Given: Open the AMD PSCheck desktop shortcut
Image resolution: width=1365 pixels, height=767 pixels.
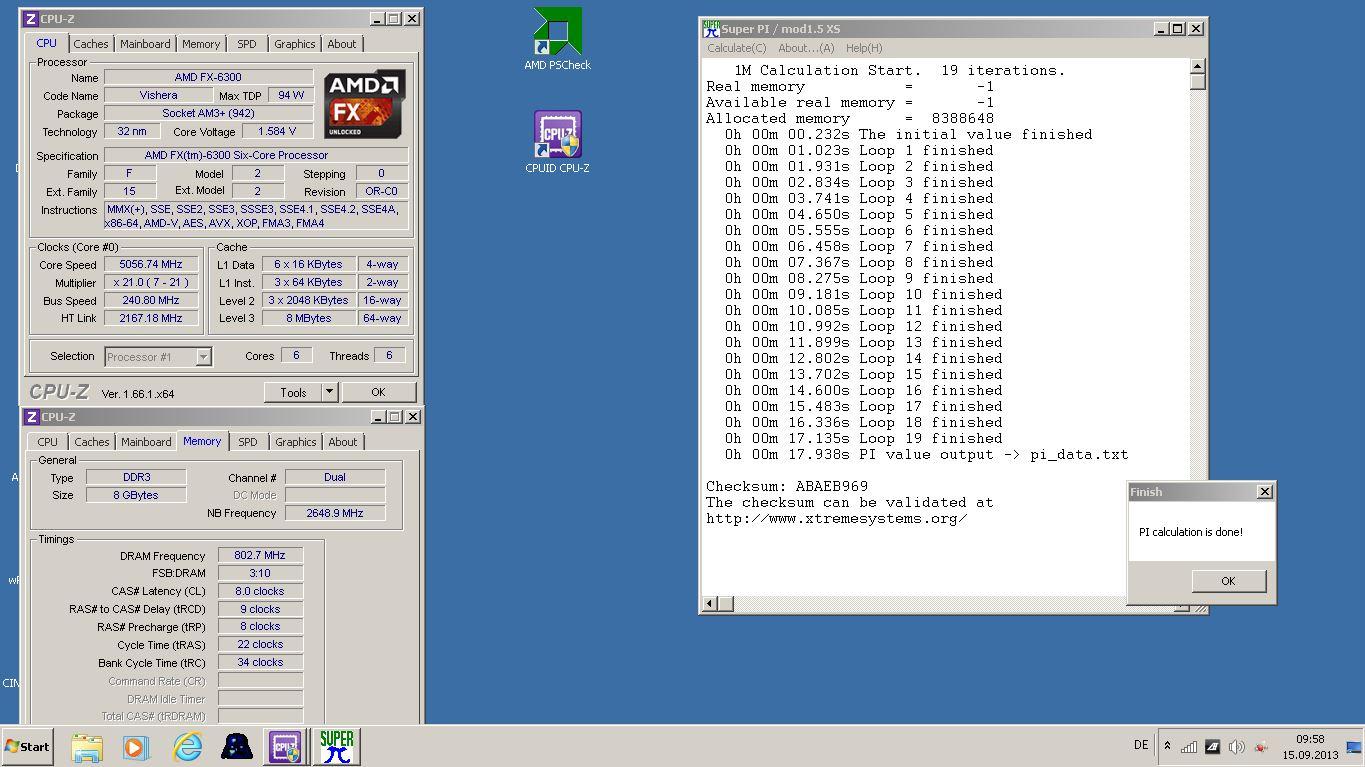Looking at the screenshot, I should pyautogui.click(x=557, y=39).
